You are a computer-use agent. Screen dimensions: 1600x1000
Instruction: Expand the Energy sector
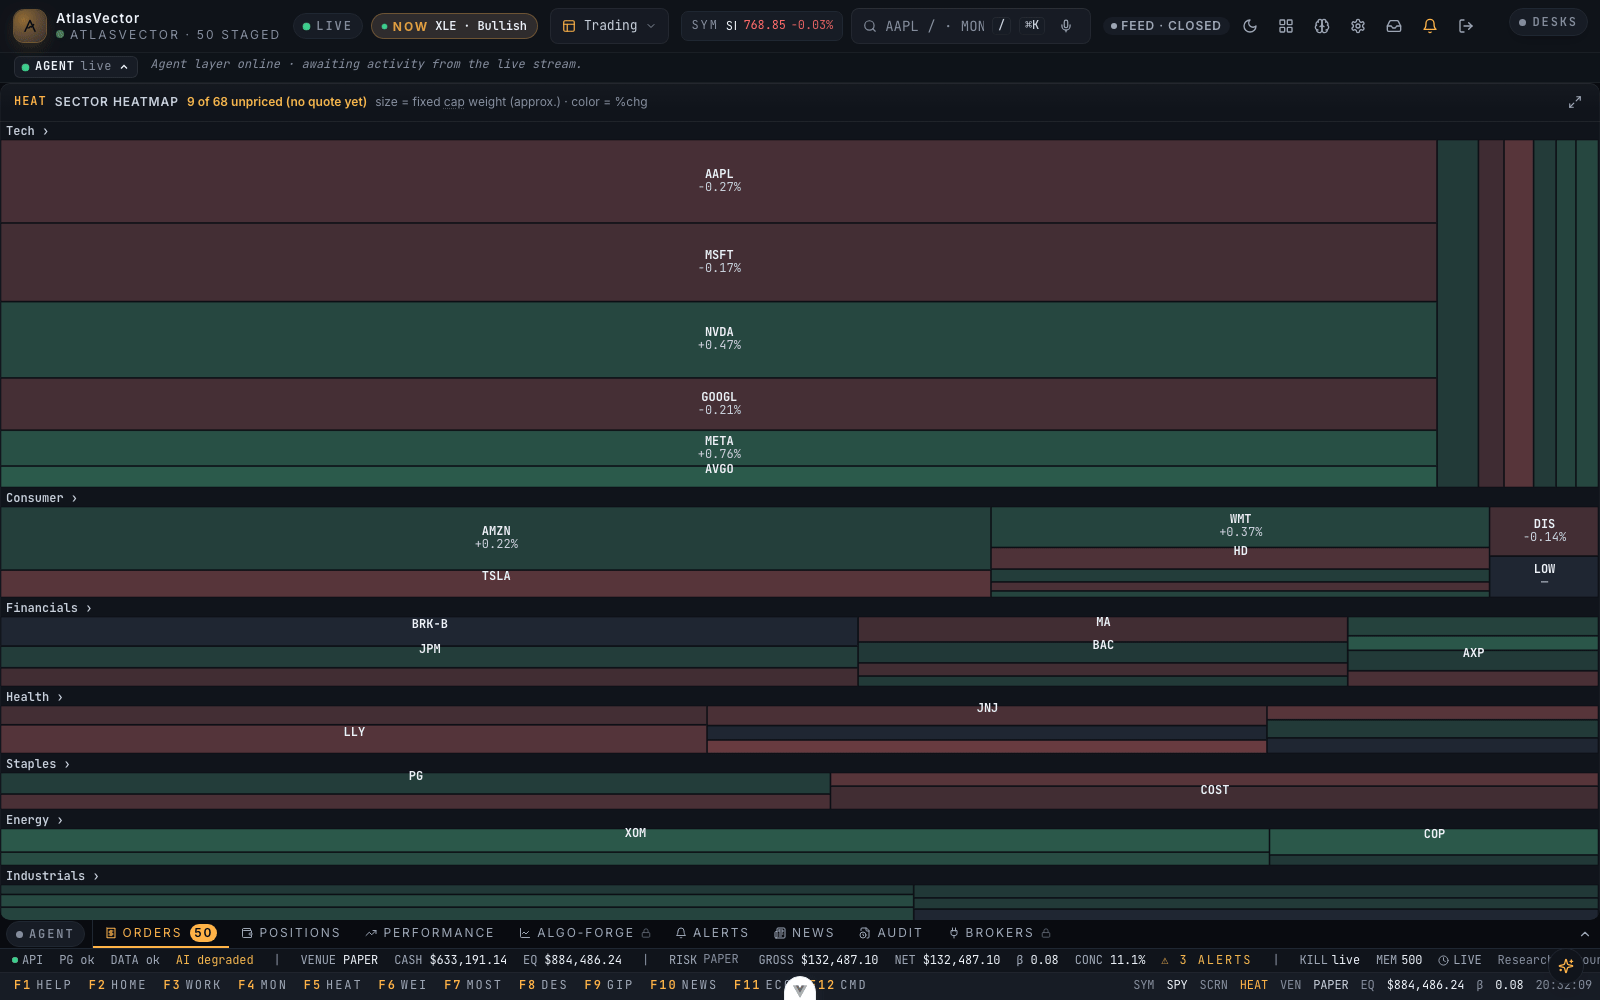(x=34, y=820)
